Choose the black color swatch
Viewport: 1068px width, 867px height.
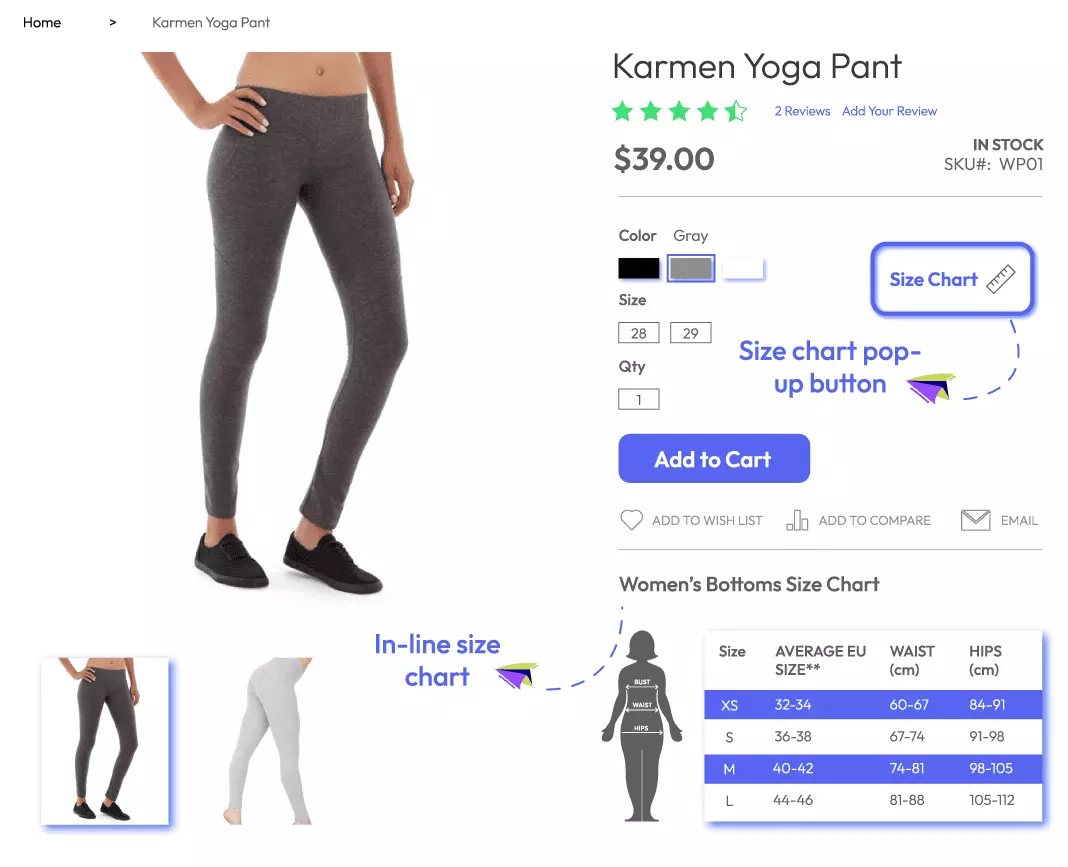(x=639, y=268)
